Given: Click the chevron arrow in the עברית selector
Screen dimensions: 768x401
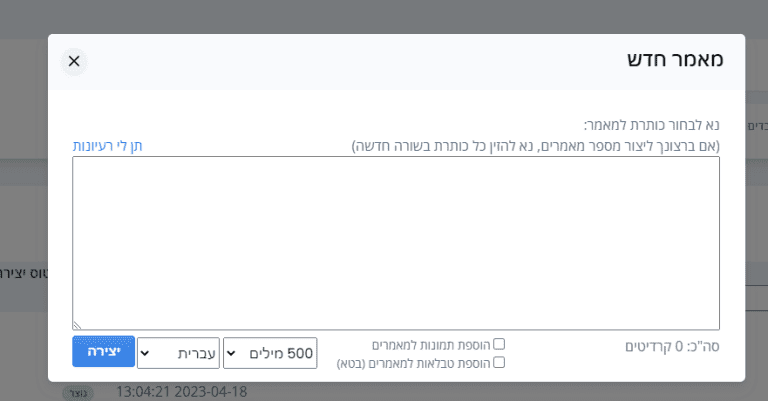Looking at the screenshot, I should 144,353.
